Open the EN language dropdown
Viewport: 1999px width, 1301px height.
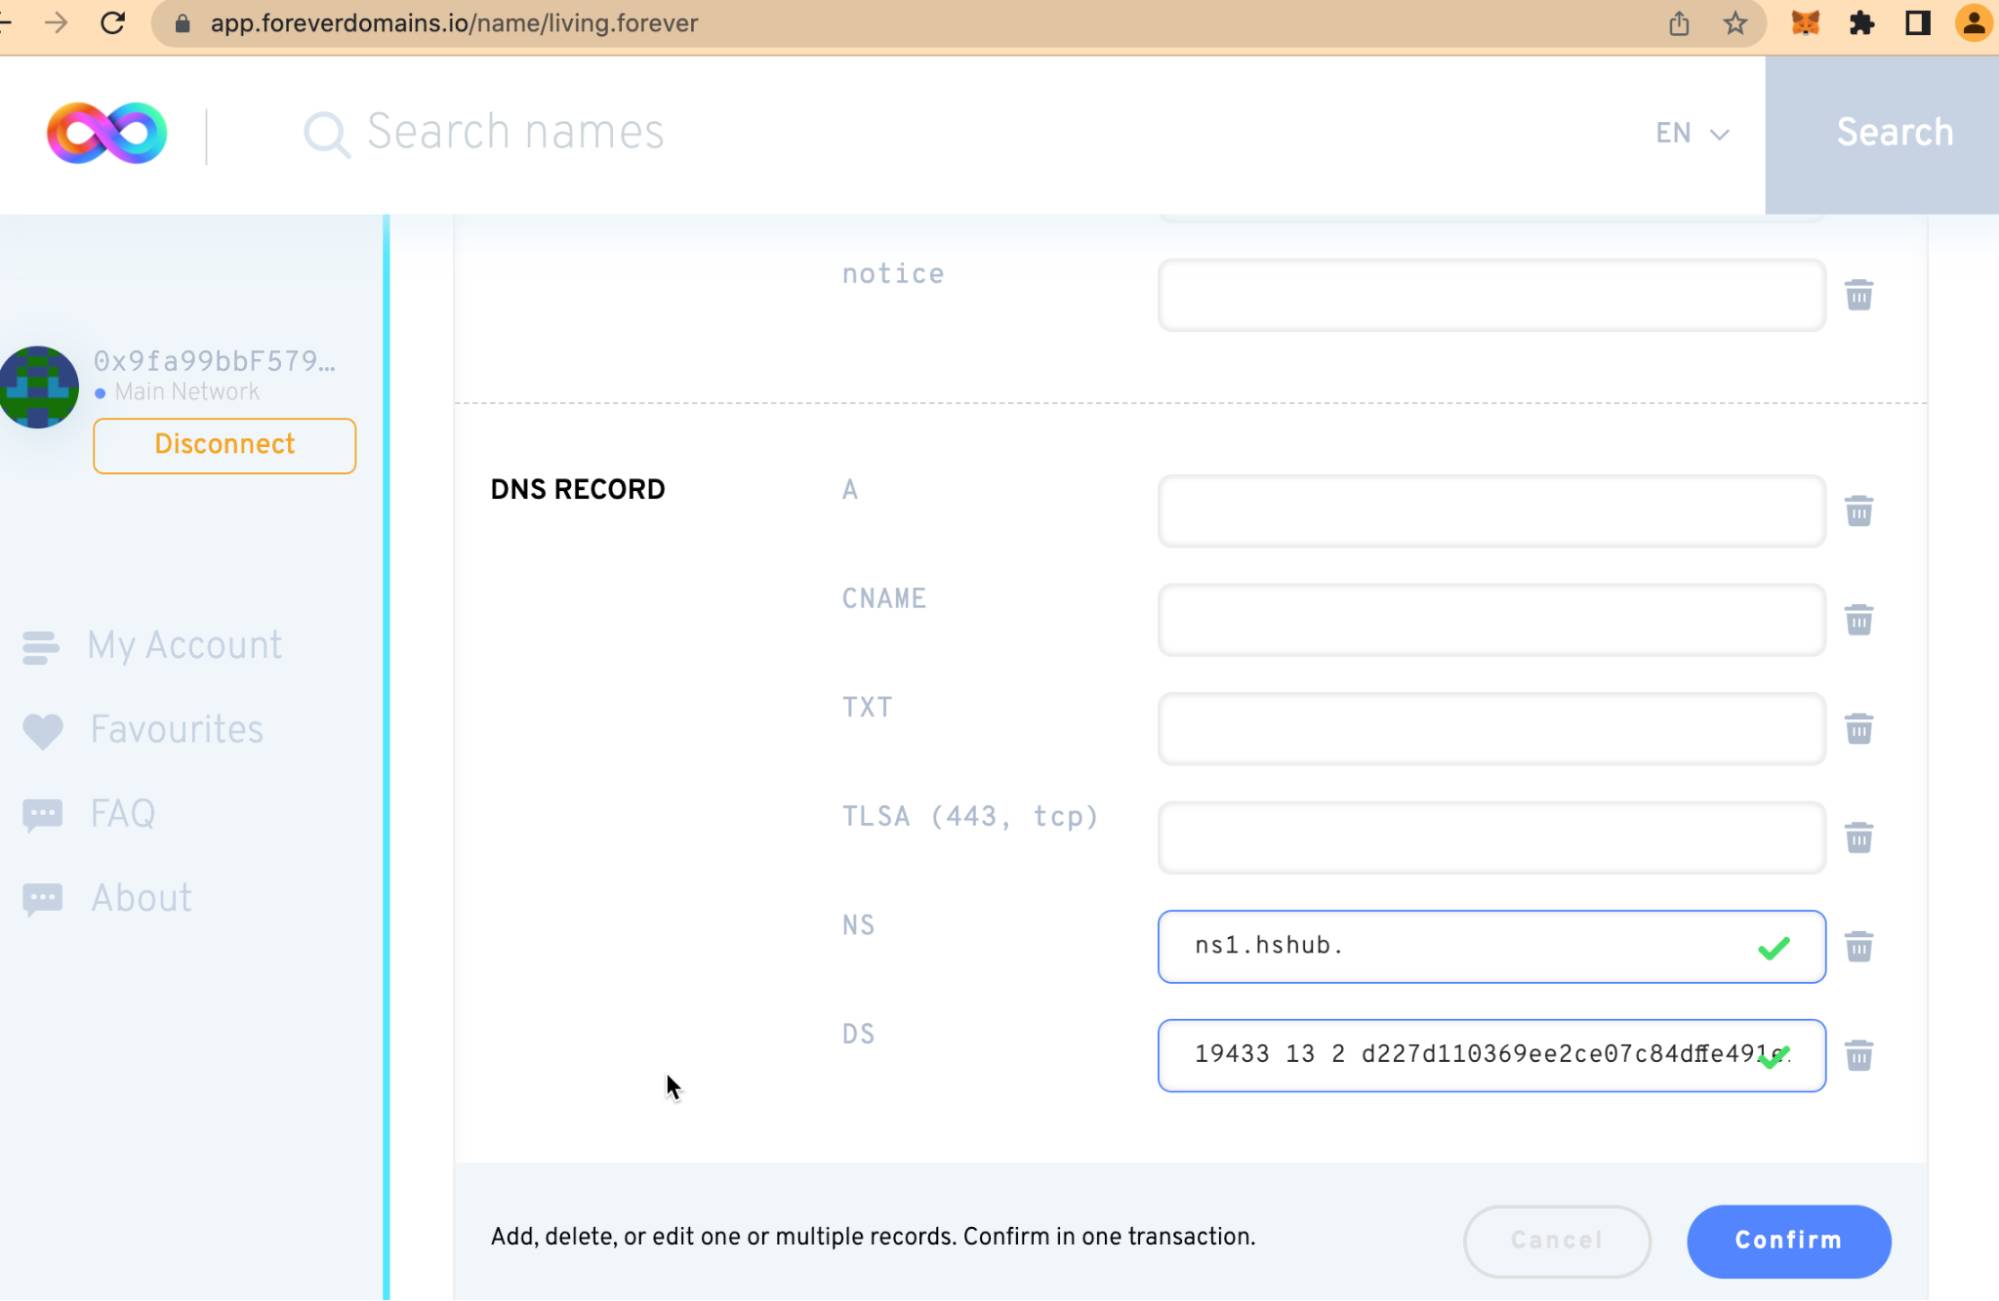coord(1691,133)
